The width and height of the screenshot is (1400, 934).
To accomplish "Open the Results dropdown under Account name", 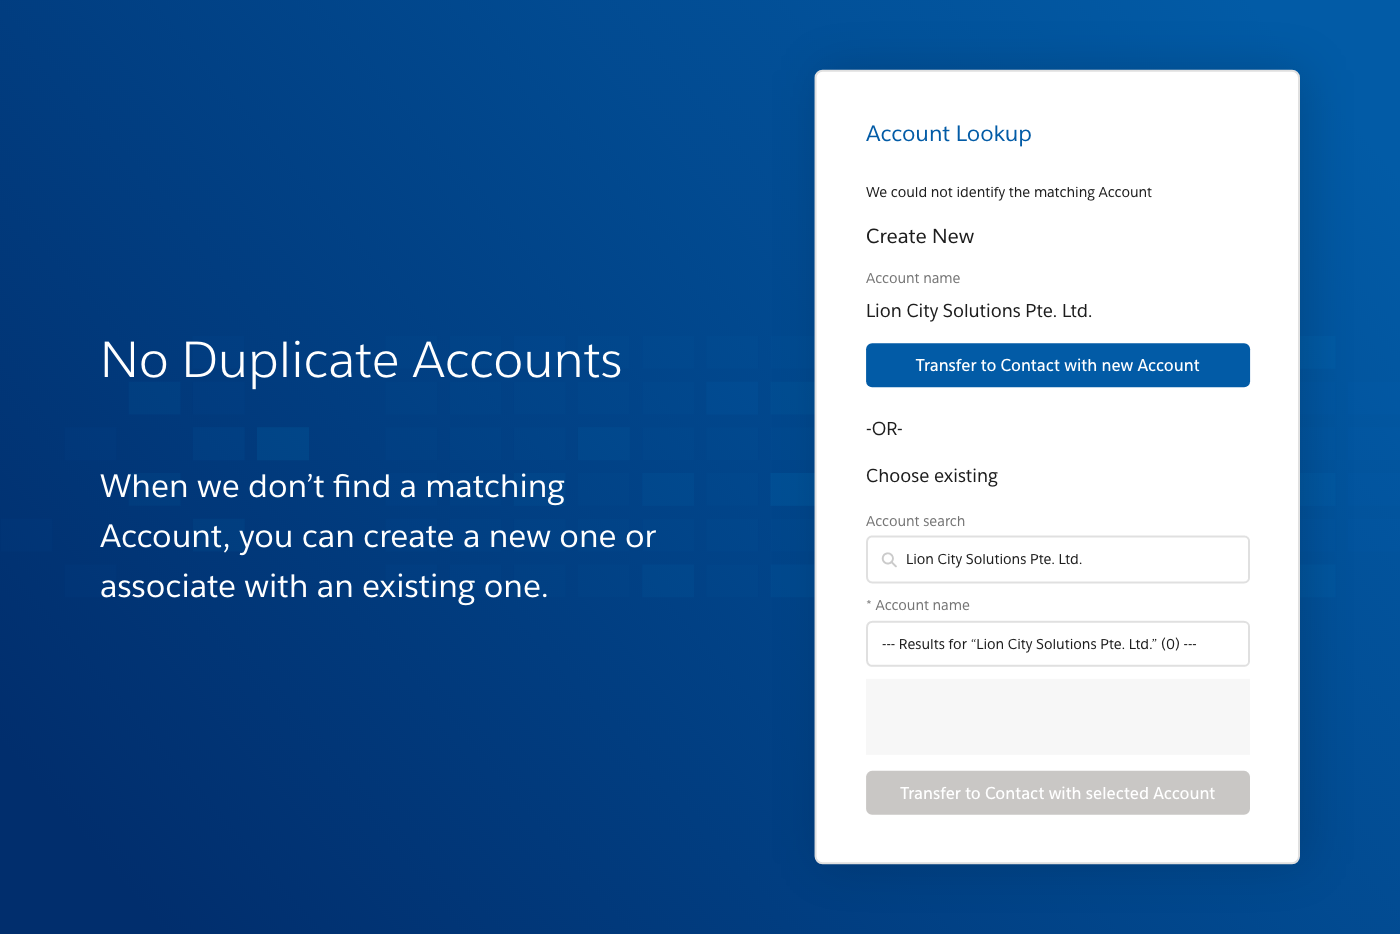I will (x=1057, y=644).
